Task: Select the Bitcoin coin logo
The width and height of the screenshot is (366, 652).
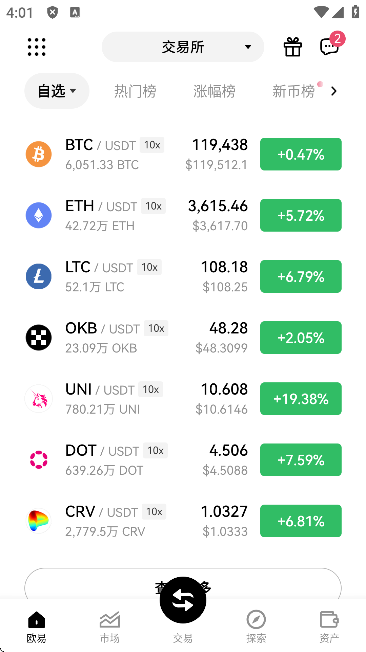Action: click(x=39, y=154)
